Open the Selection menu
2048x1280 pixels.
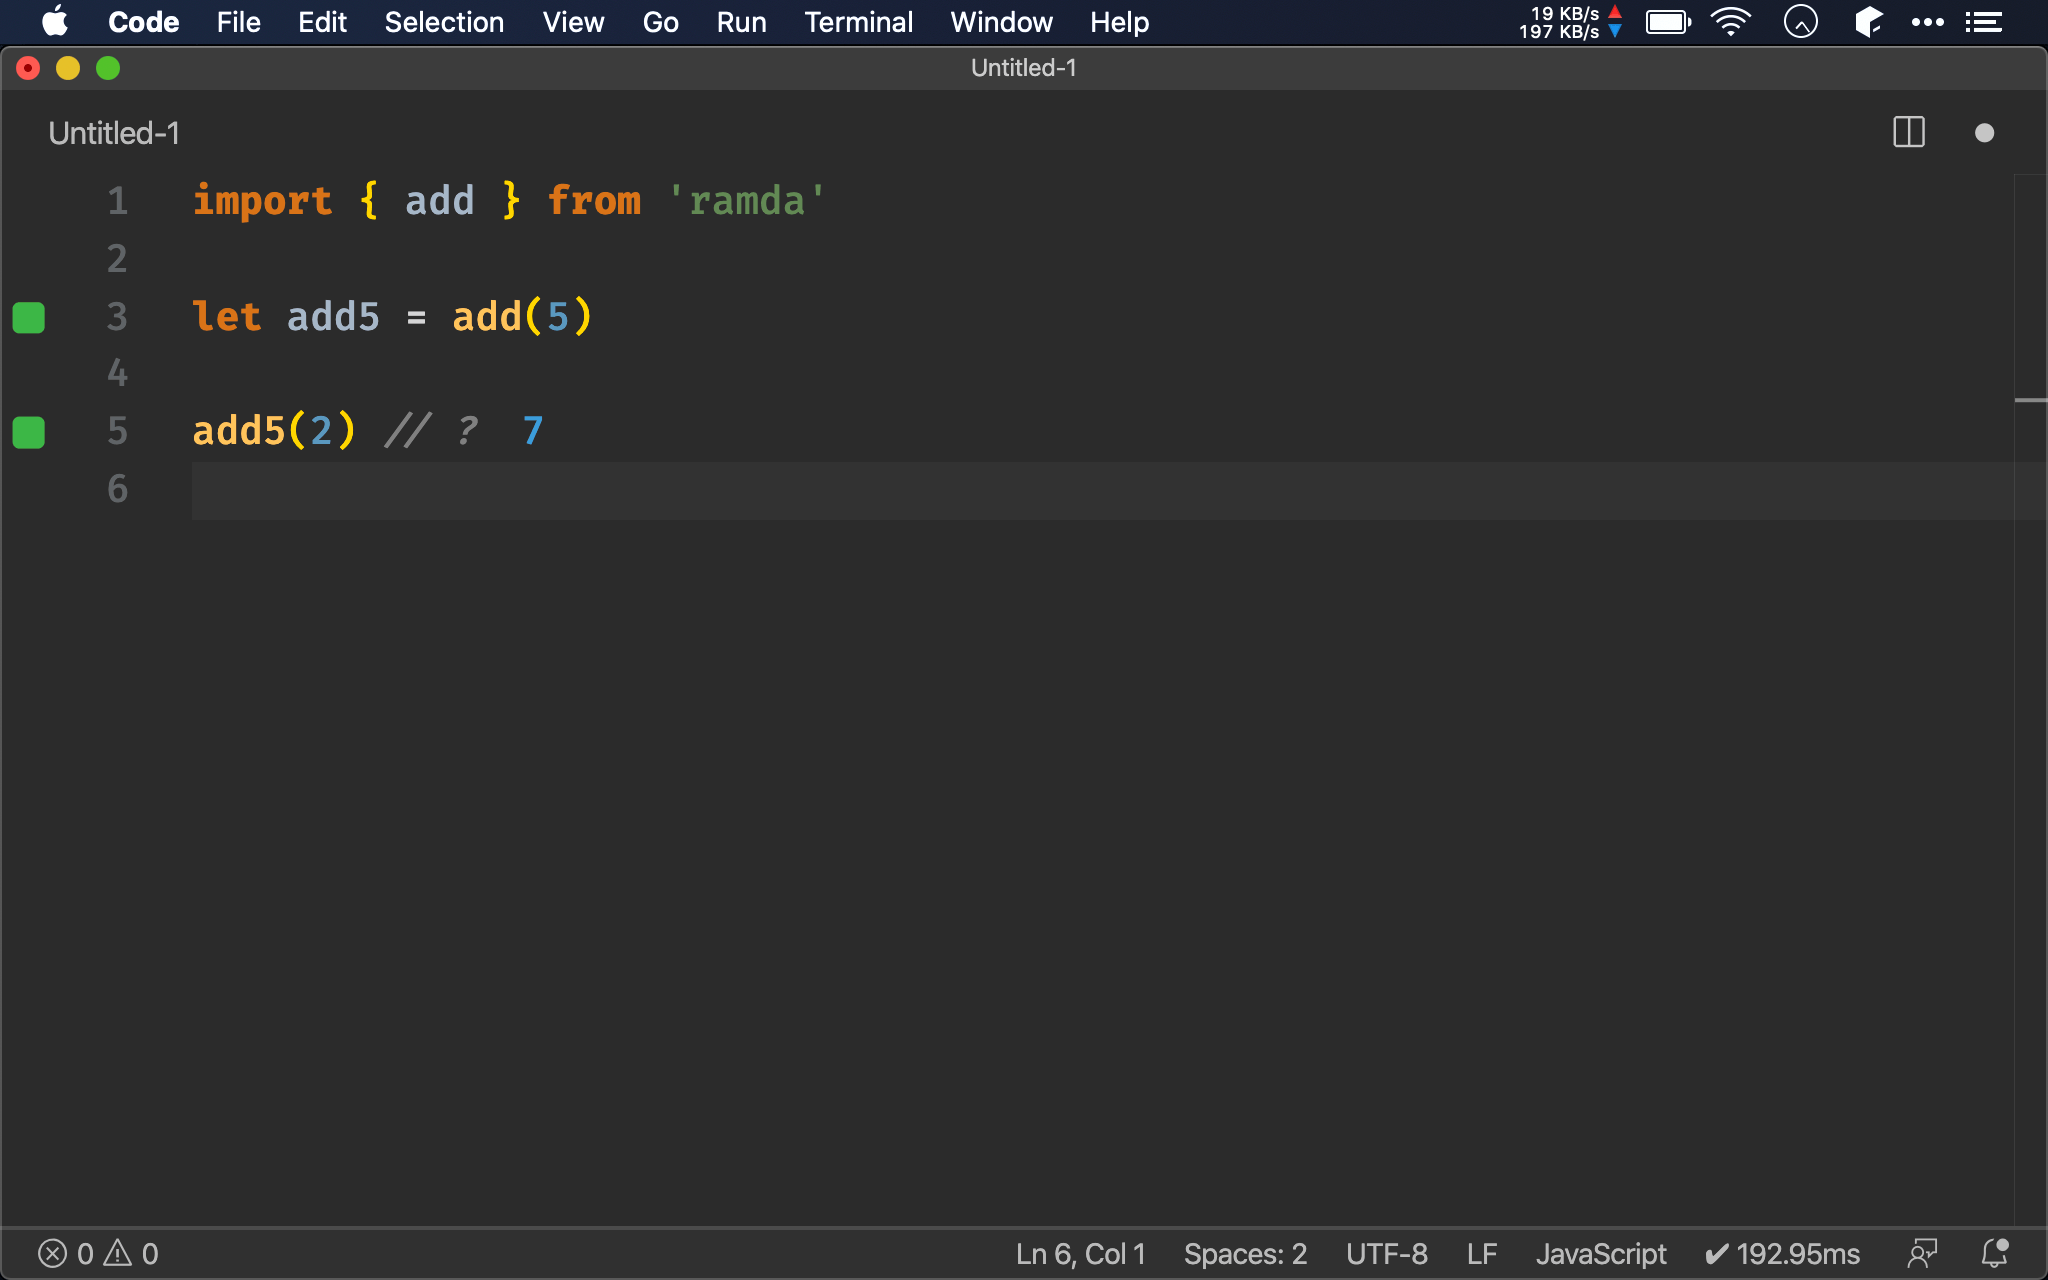(444, 22)
